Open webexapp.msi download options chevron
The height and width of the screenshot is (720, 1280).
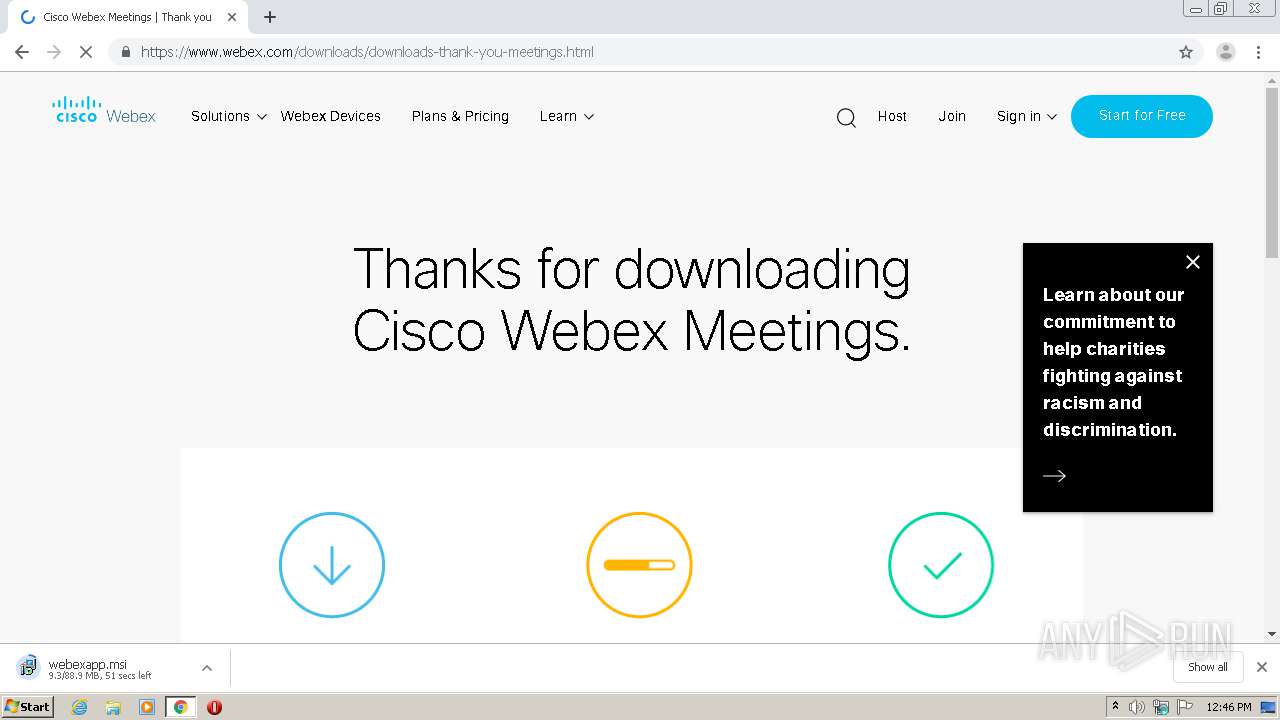[207, 668]
